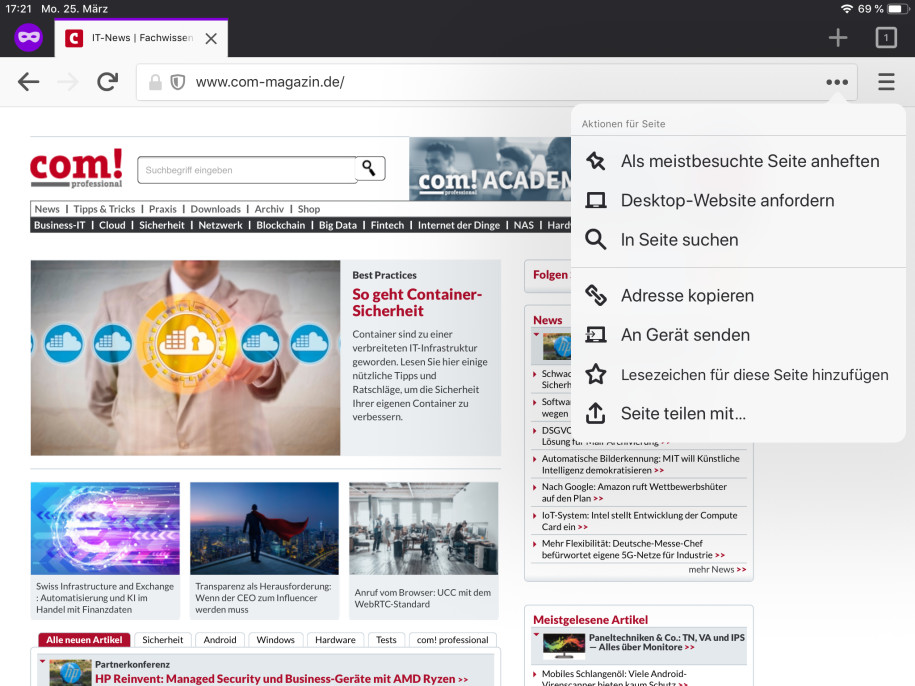
Task: Click 'mehr News' link
Action: tap(717, 569)
